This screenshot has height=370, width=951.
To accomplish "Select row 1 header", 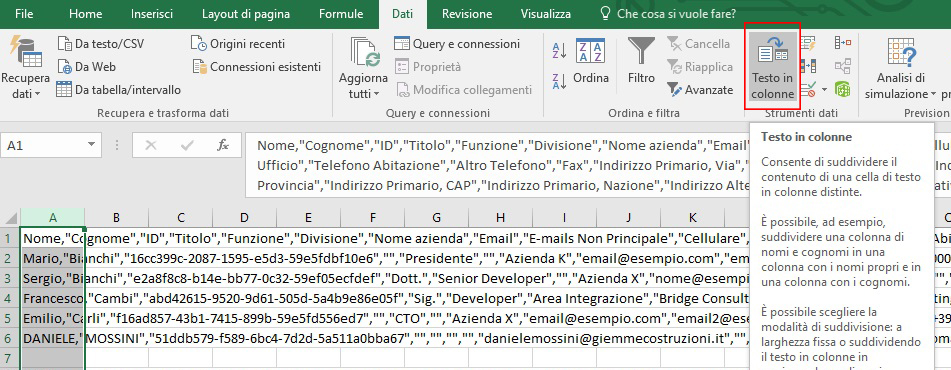I will 10,238.
